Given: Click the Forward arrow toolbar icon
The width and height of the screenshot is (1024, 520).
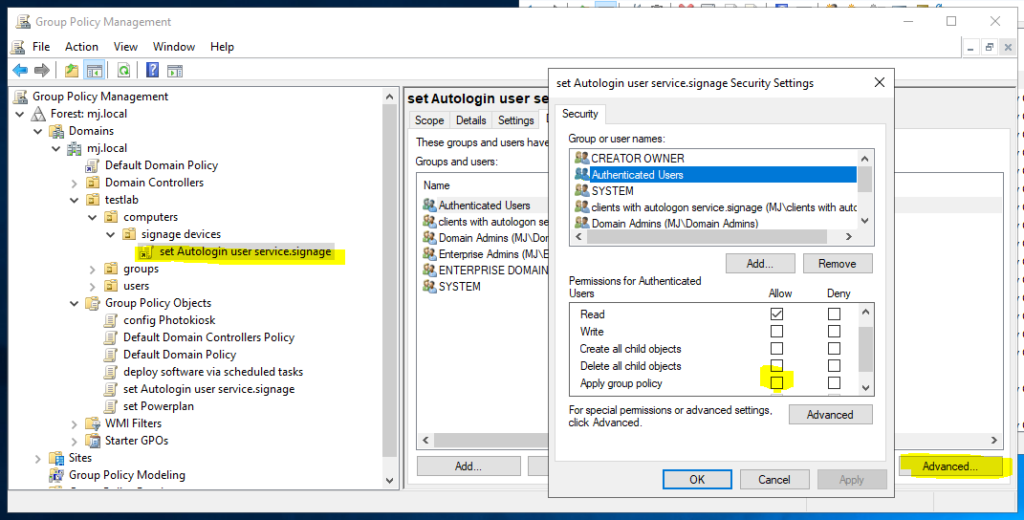Looking at the screenshot, I should (x=42, y=70).
